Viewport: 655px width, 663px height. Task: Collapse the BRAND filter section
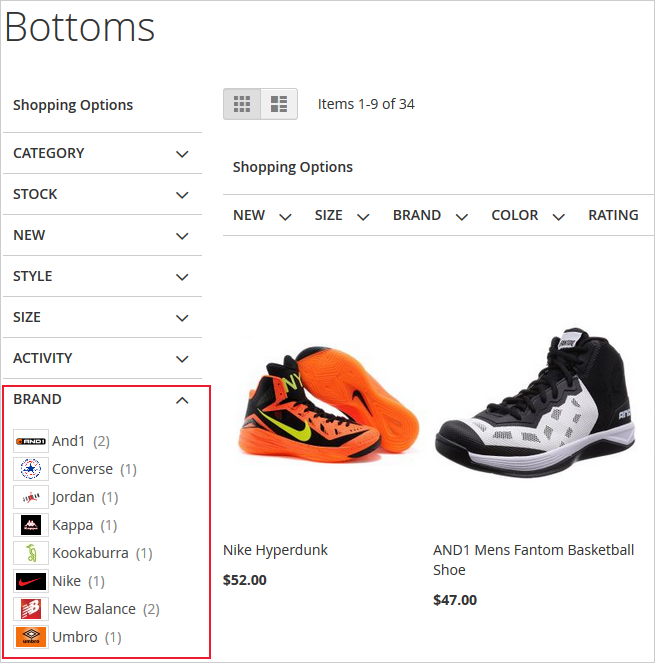tap(181, 400)
